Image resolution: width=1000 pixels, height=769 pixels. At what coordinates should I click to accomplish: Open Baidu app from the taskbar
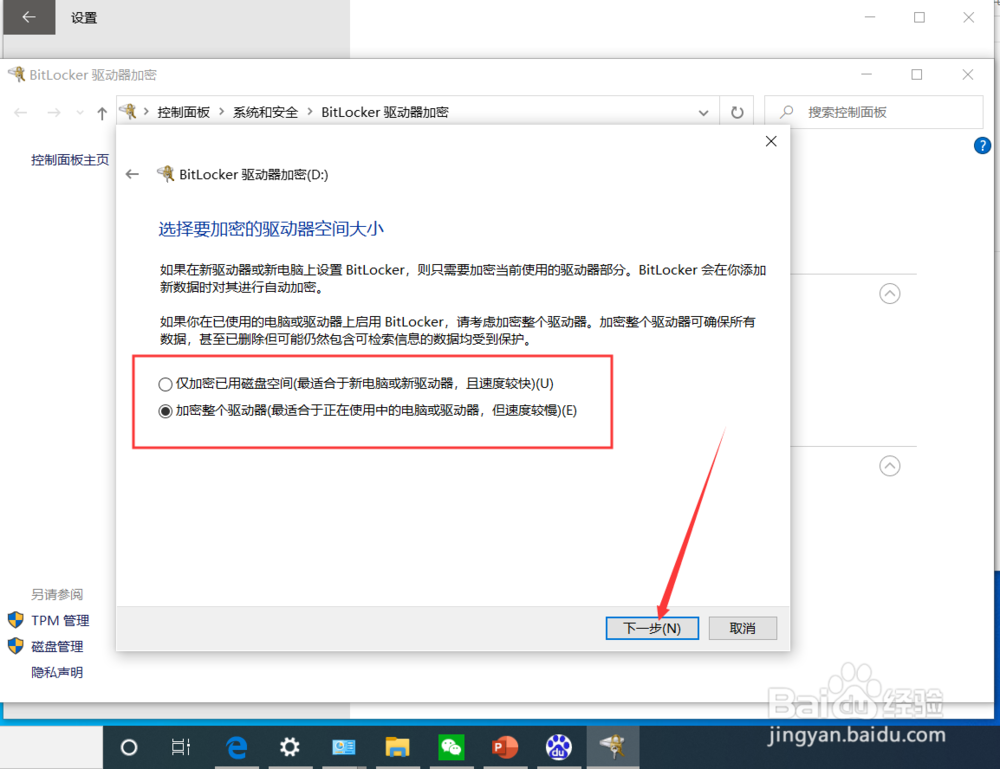click(x=559, y=747)
